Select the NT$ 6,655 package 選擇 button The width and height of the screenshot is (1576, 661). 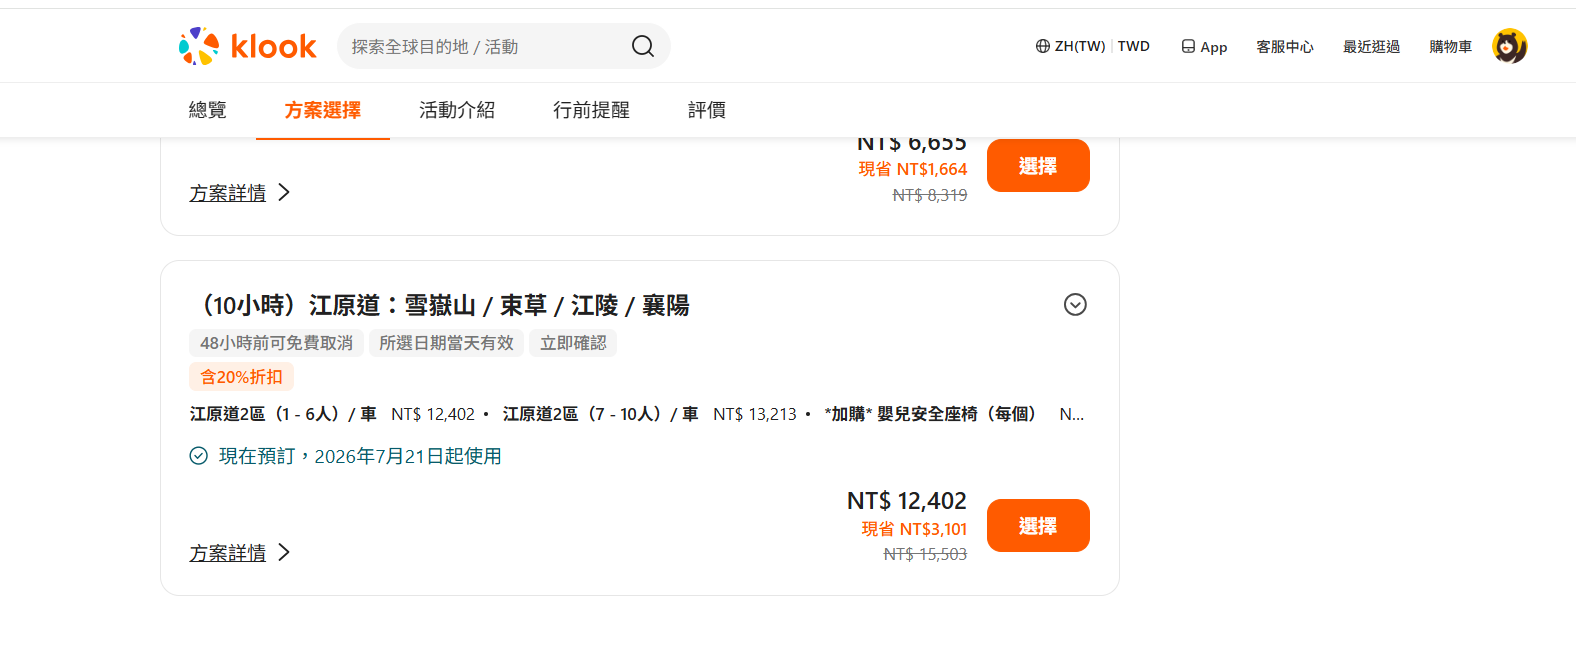pos(1038,165)
